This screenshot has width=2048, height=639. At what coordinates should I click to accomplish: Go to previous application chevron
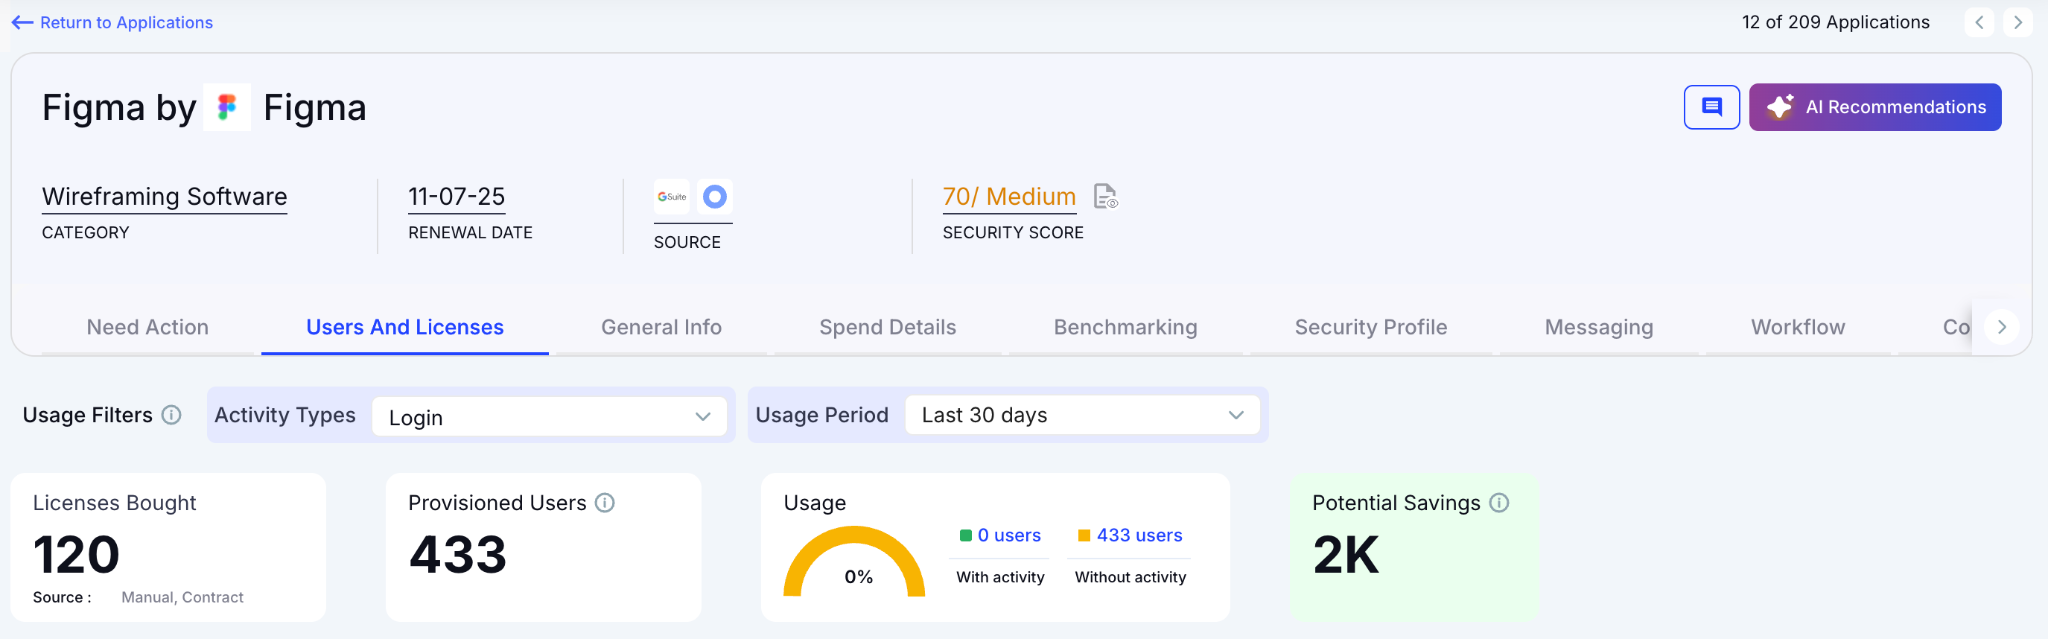(1979, 22)
